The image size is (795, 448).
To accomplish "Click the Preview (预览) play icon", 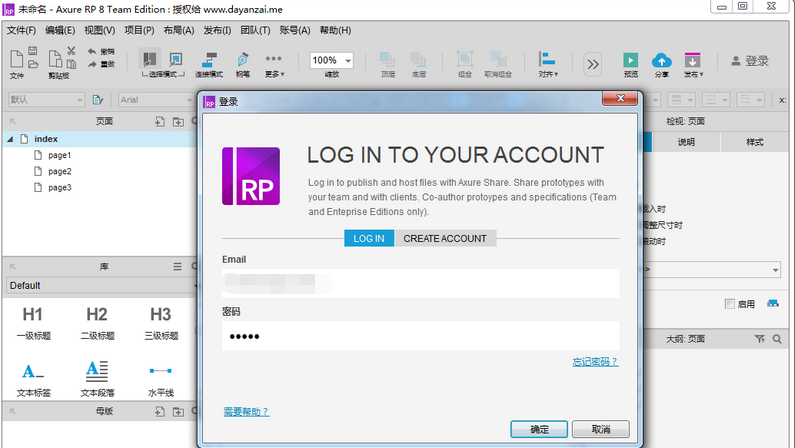I will click(x=630, y=61).
